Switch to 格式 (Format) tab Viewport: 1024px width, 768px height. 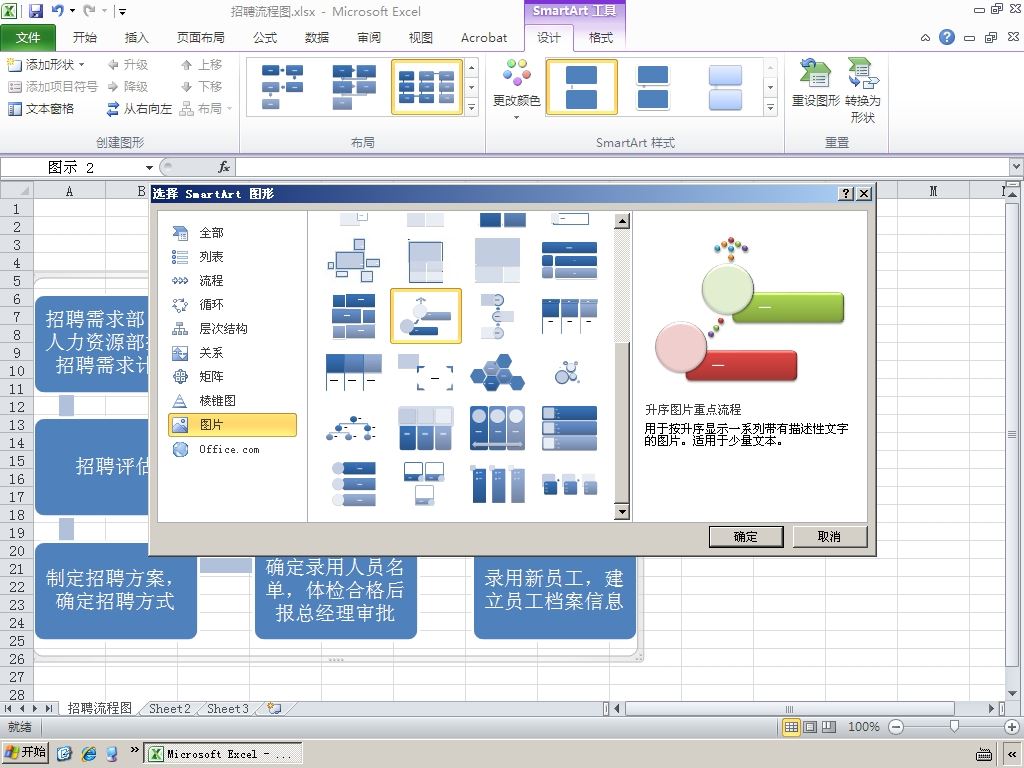coord(601,38)
